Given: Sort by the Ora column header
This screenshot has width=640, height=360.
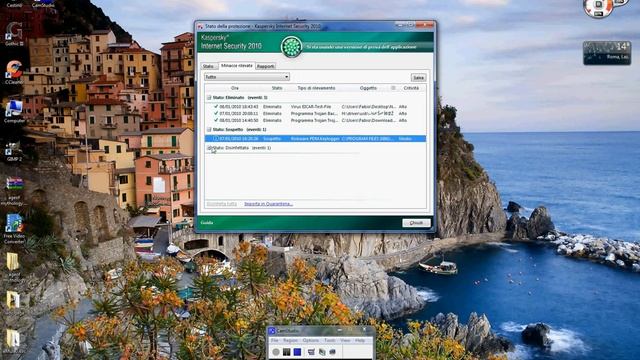Looking at the screenshot, I should pos(235,88).
